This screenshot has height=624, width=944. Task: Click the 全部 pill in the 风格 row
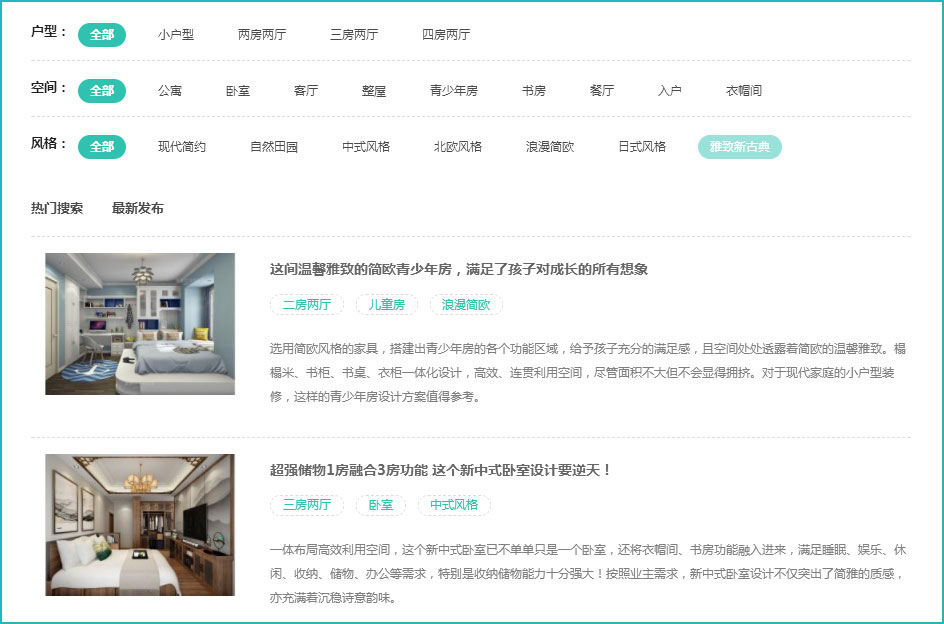click(x=102, y=146)
